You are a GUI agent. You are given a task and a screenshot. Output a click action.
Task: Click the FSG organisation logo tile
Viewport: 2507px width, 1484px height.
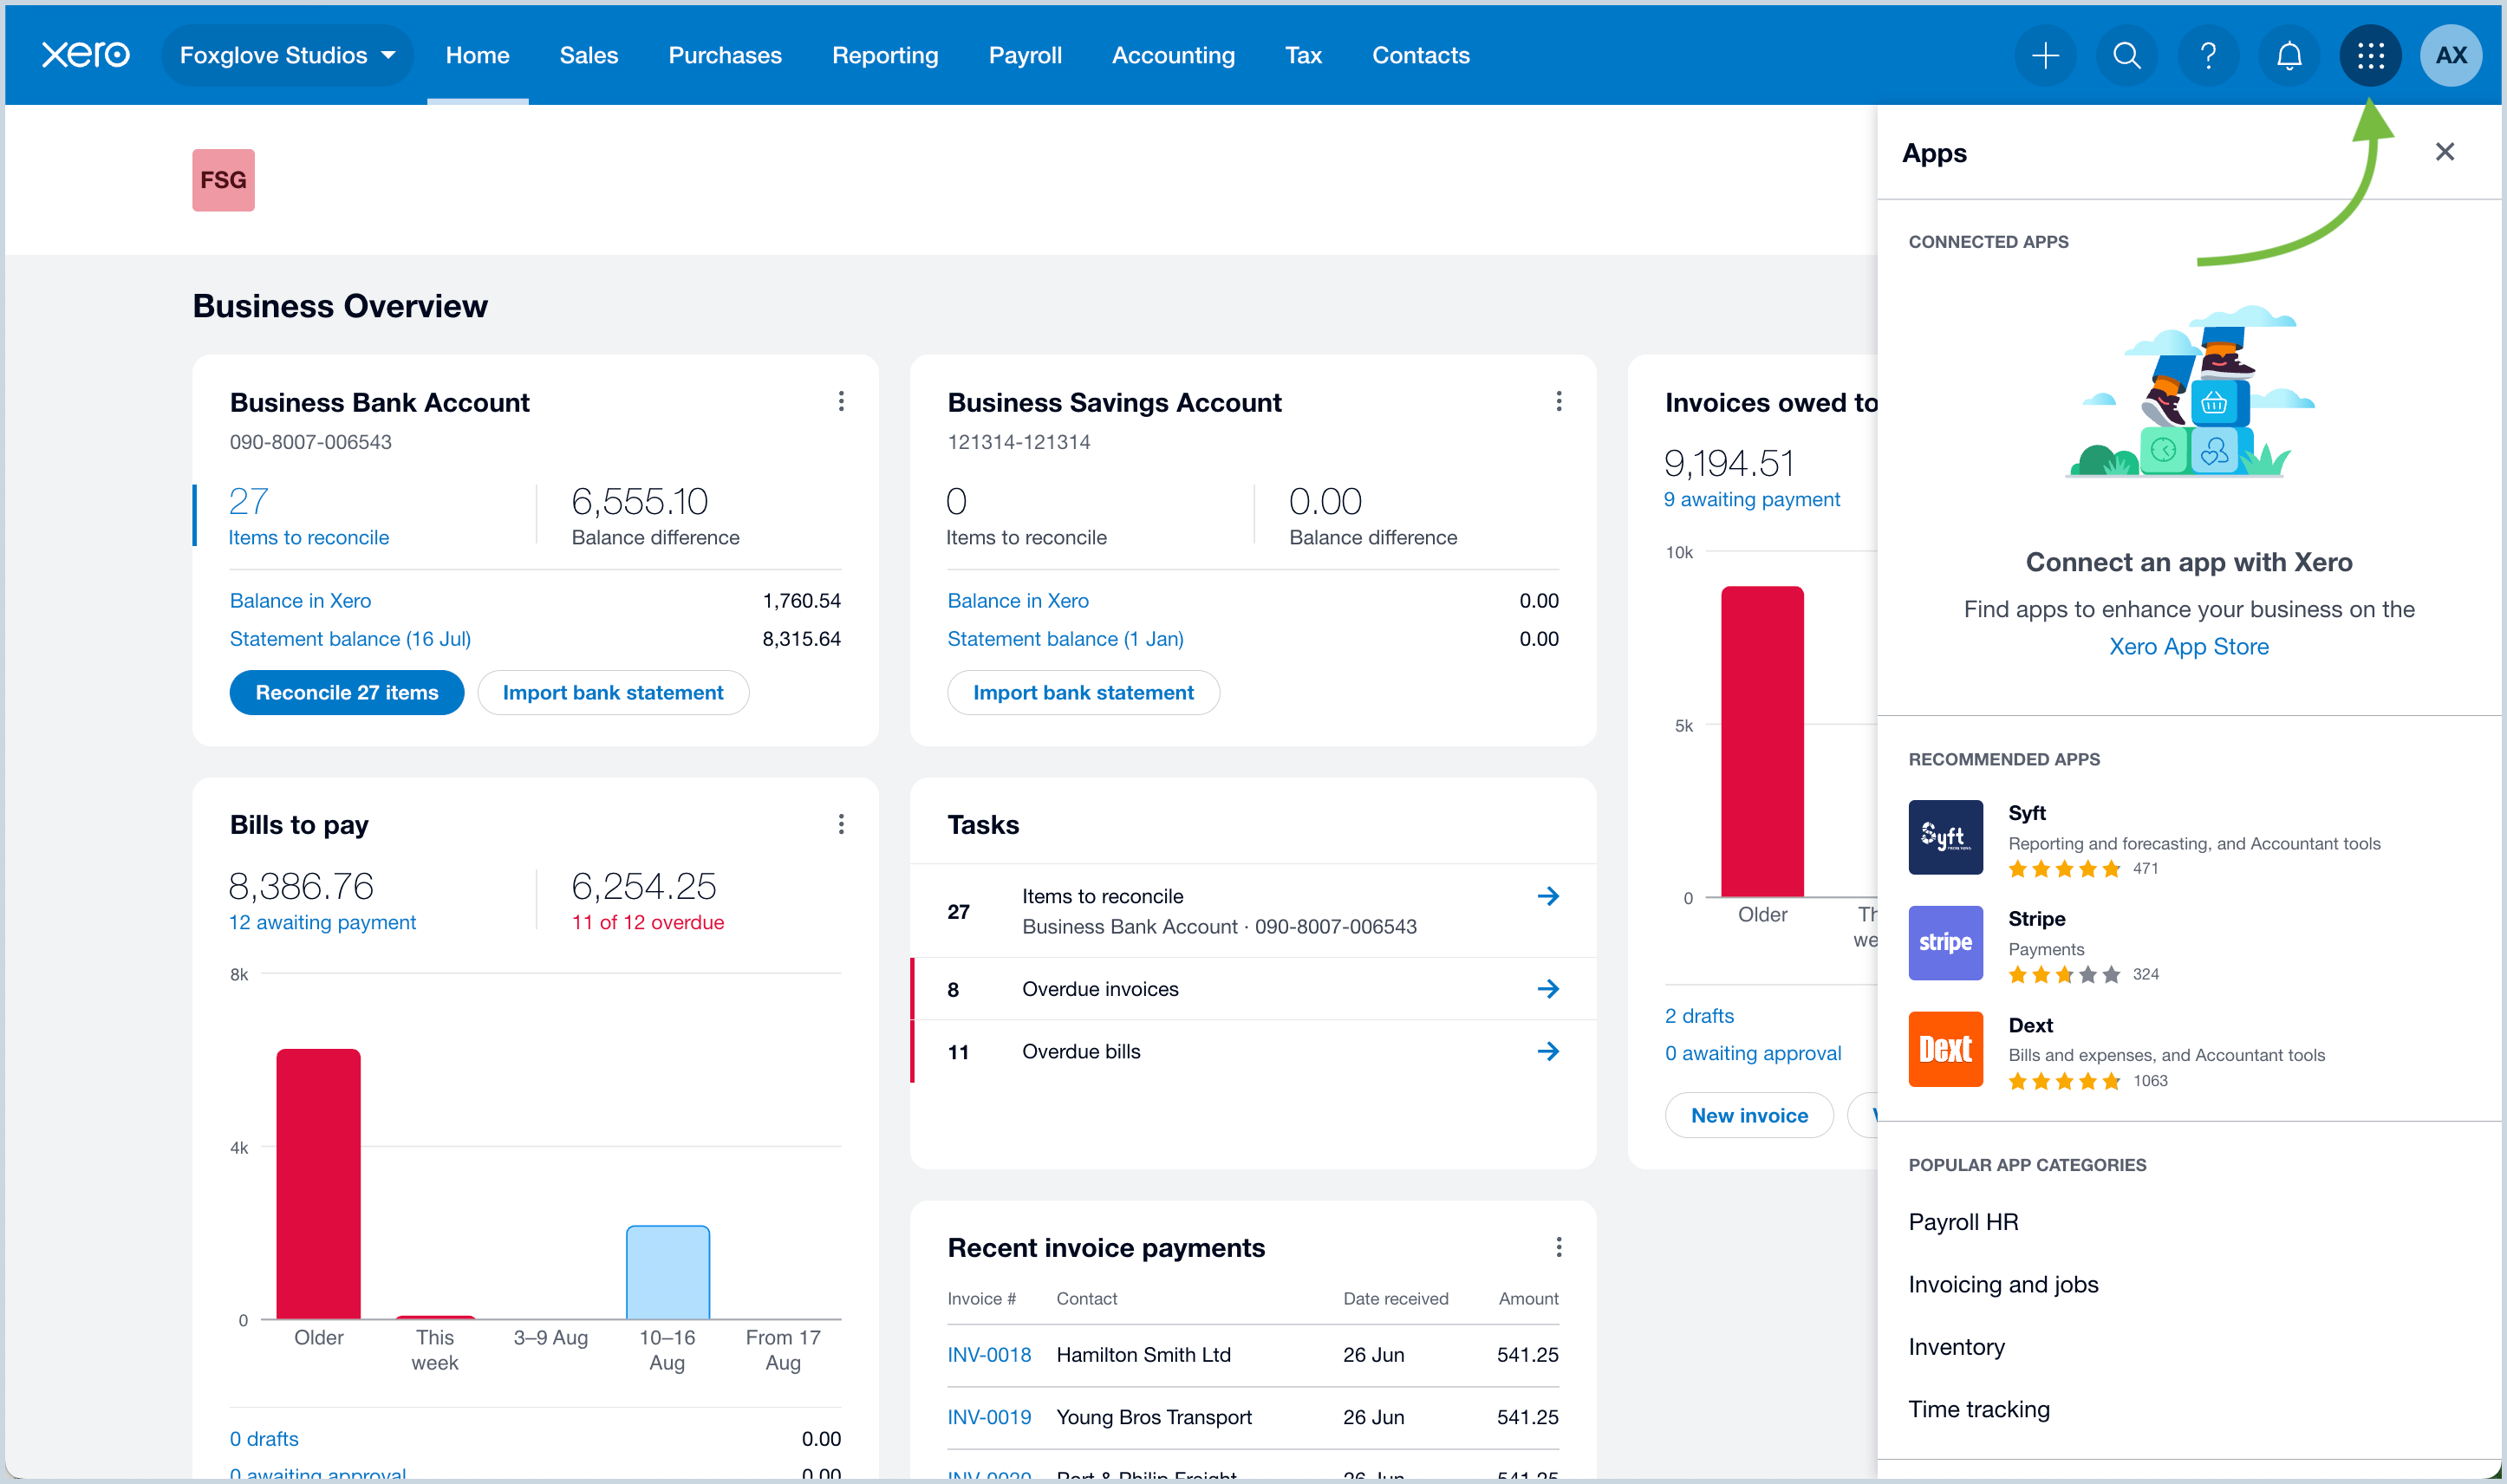pyautogui.click(x=223, y=180)
